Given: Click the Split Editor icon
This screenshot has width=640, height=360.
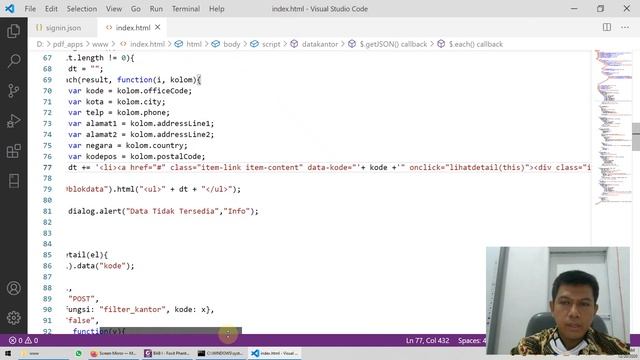Looking at the screenshot, I should coord(607,27).
